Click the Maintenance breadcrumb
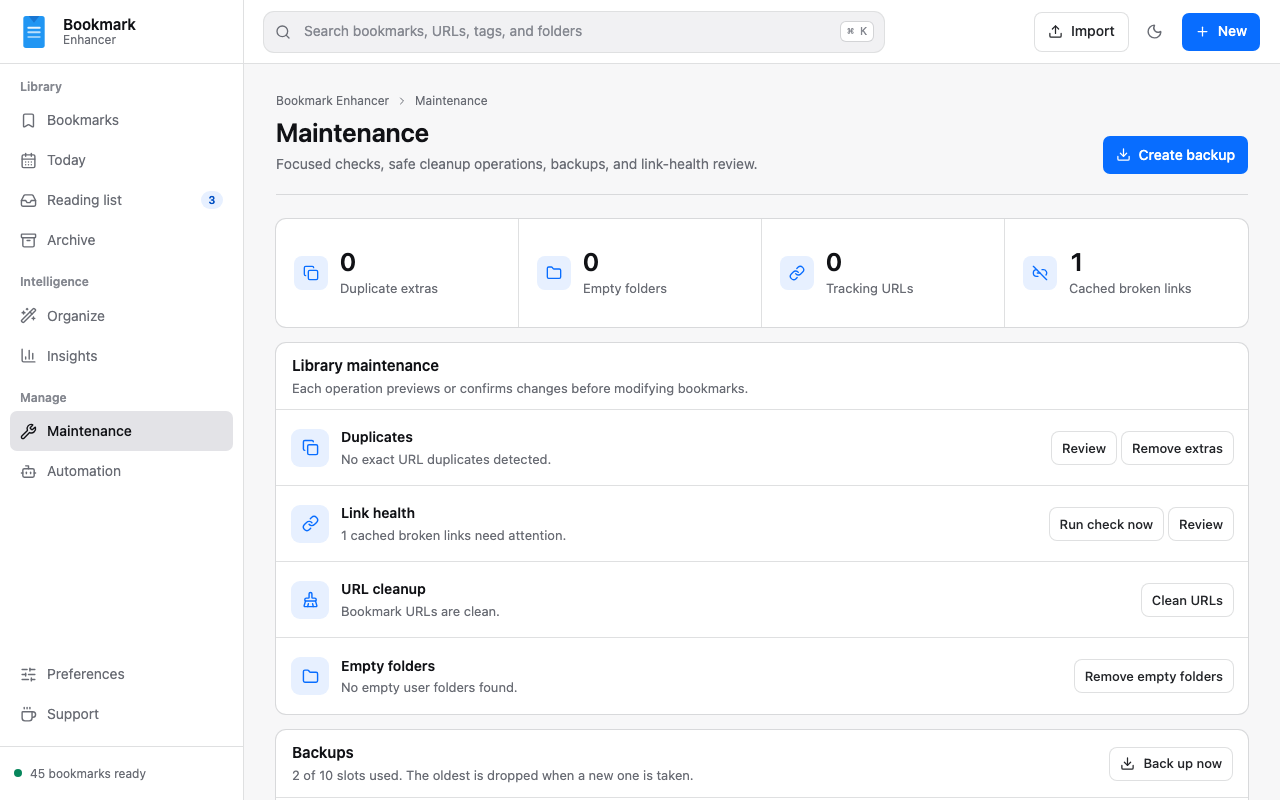 [451, 101]
